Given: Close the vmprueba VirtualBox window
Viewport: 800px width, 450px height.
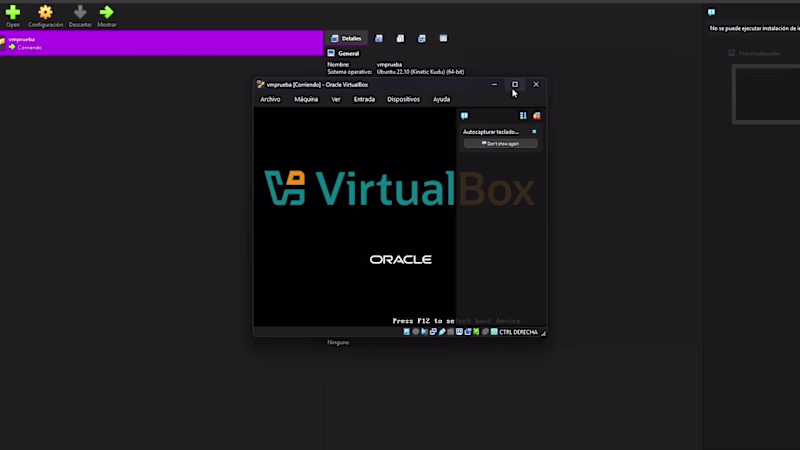Looking at the screenshot, I should click(536, 85).
